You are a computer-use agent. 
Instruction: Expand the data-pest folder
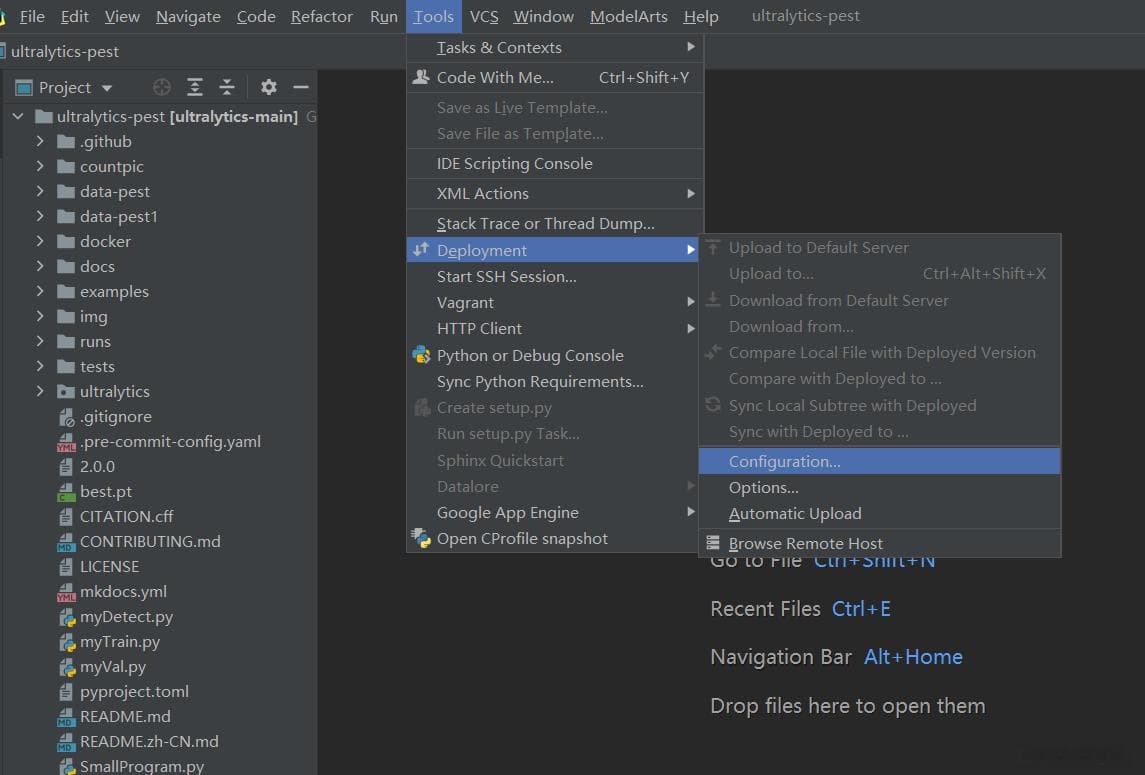40,191
